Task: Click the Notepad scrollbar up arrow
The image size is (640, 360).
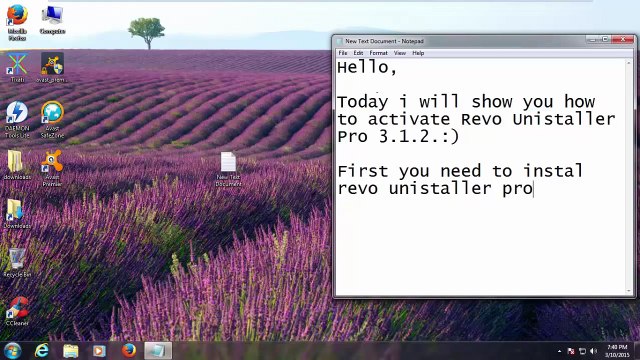Action: point(629,63)
